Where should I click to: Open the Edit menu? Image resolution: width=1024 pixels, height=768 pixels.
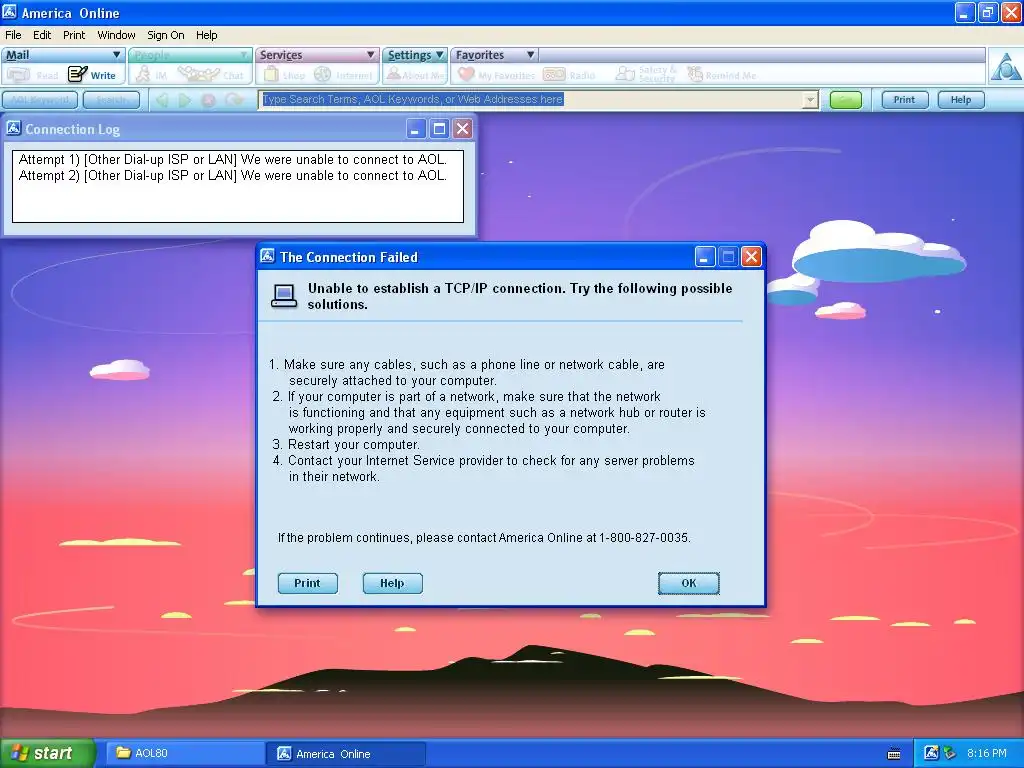click(x=42, y=35)
